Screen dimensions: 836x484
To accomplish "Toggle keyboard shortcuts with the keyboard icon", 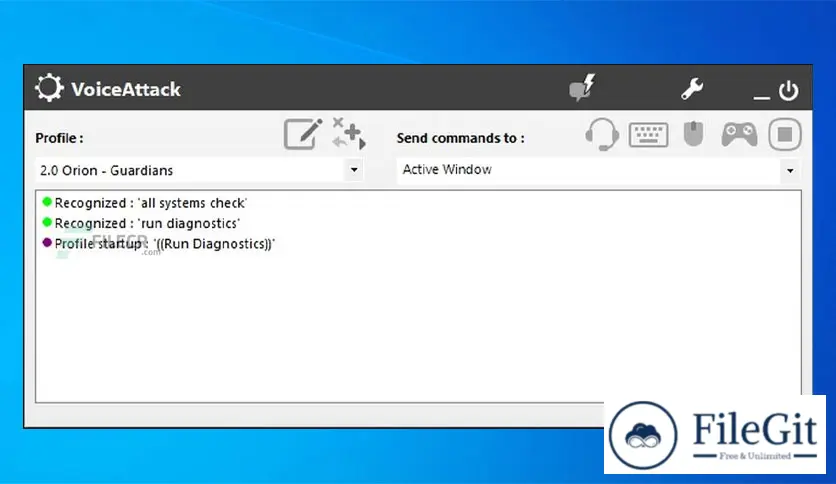I will pos(648,134).
